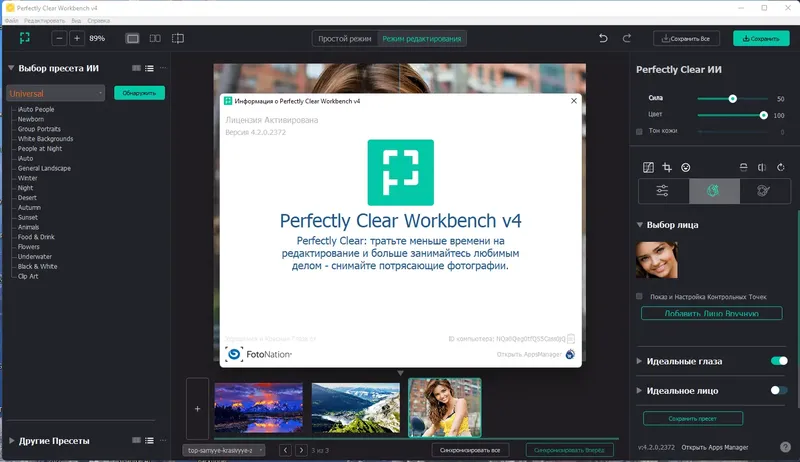The image size is (800, 462).
Task: Open the Edit menu
Action: pyautogui.click(x=44, y=21)
